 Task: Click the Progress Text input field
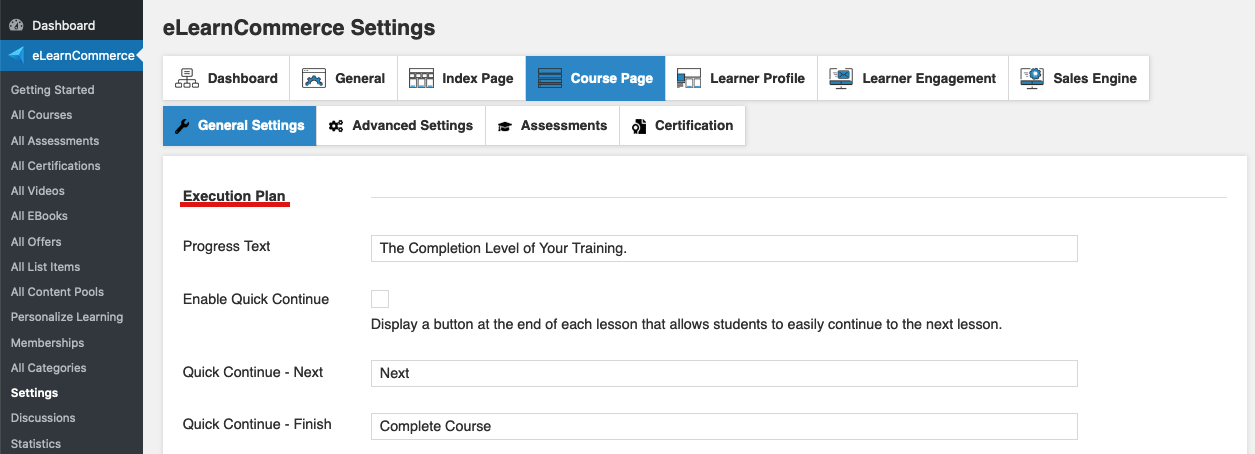coord(724,248)
